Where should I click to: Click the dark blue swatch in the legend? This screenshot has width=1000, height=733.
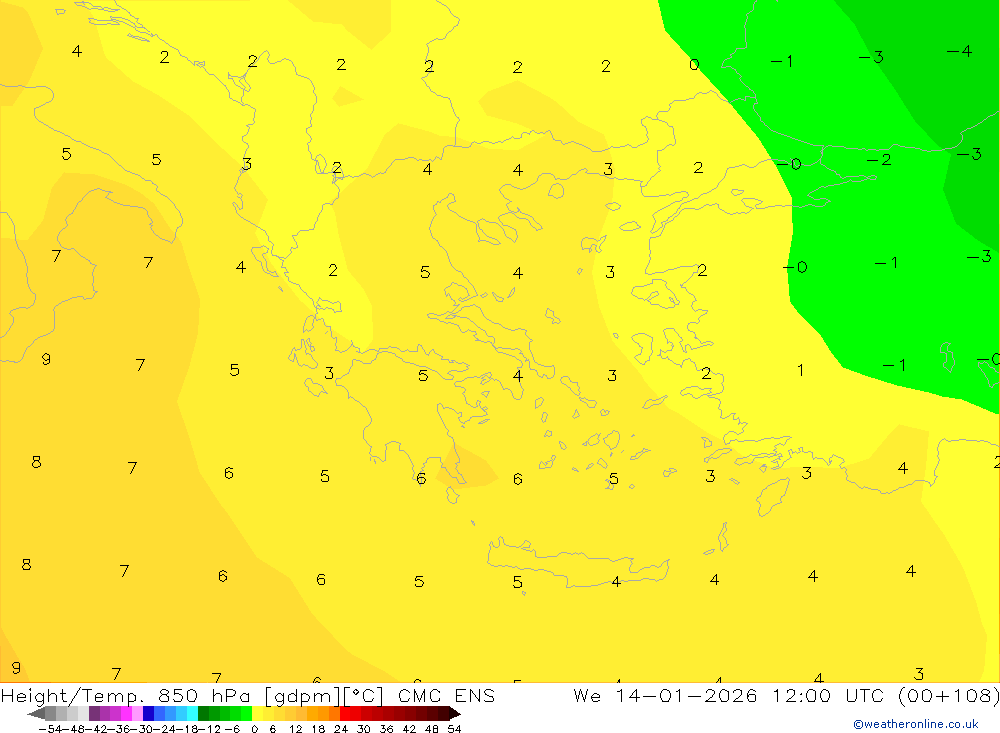[148, 714]
